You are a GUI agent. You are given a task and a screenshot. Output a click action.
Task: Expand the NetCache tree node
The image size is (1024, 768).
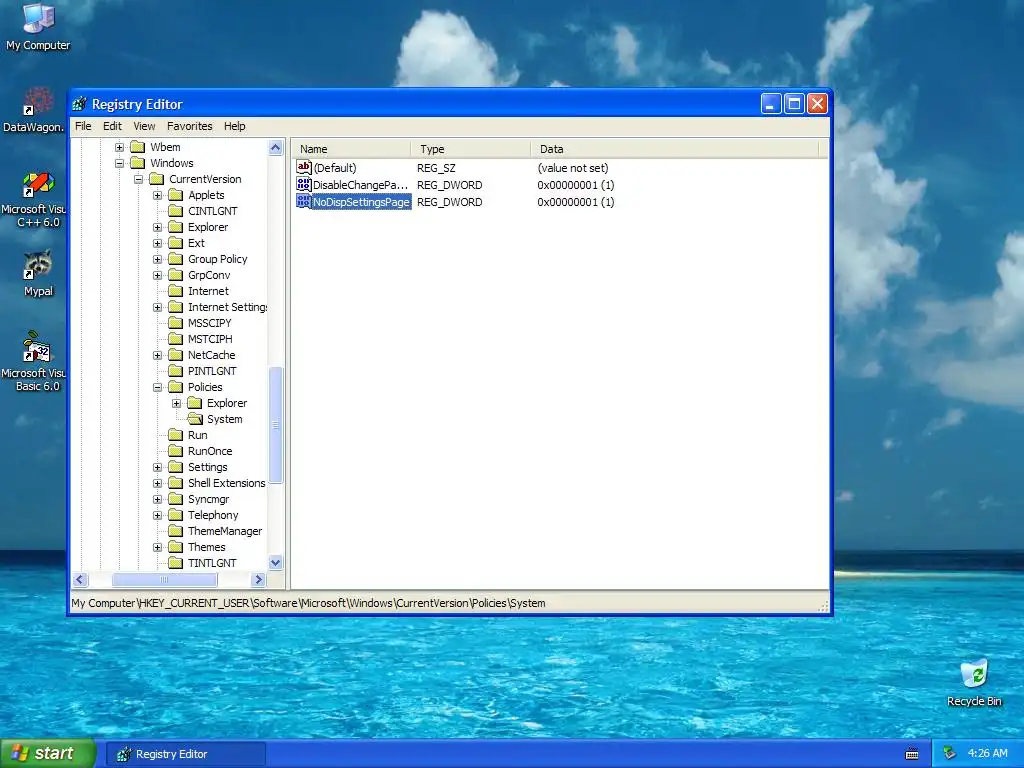click(157, 355)
